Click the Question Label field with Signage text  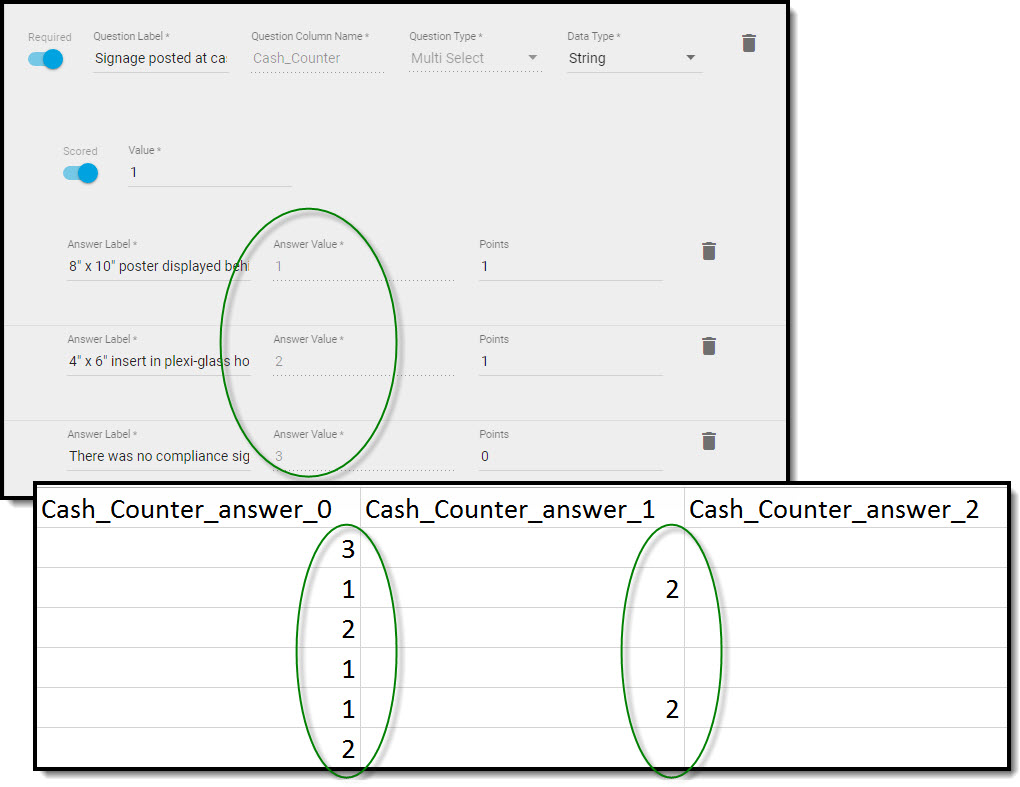coord(160,58)
